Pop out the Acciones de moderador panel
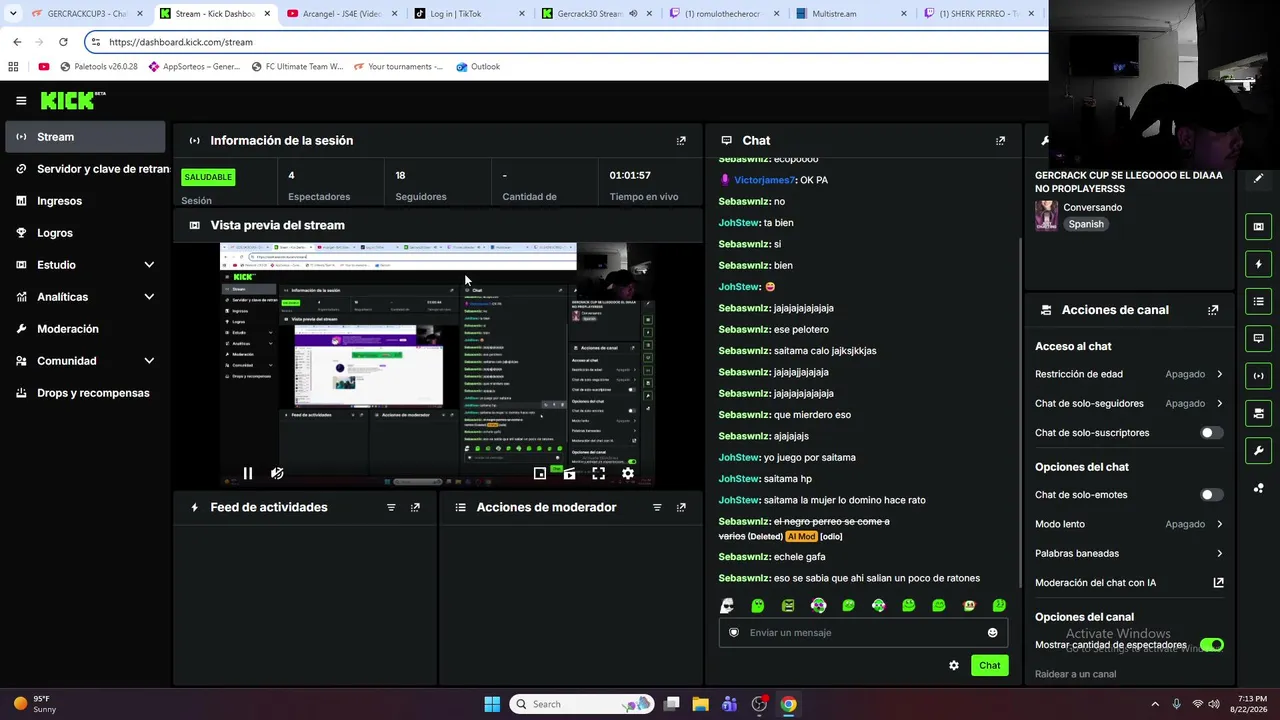Screen dimensions: 1280x720 (681, 508)
